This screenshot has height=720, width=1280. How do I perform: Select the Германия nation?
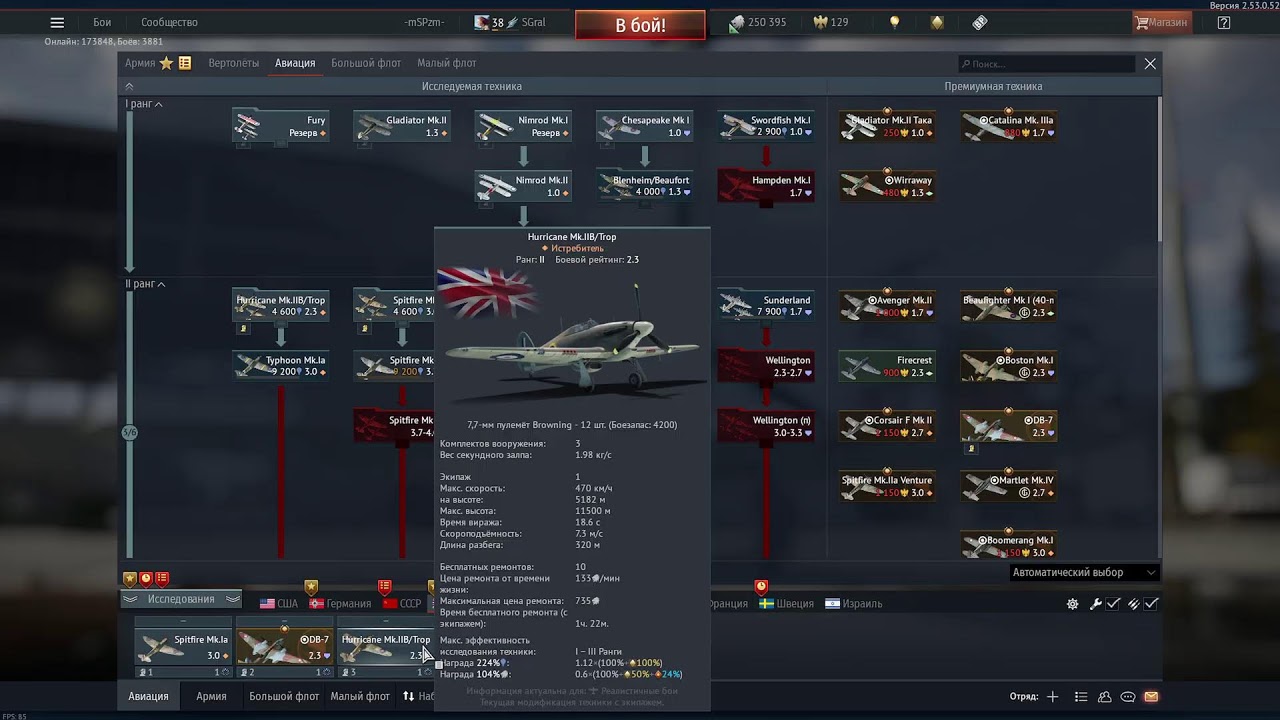[340, 604]
